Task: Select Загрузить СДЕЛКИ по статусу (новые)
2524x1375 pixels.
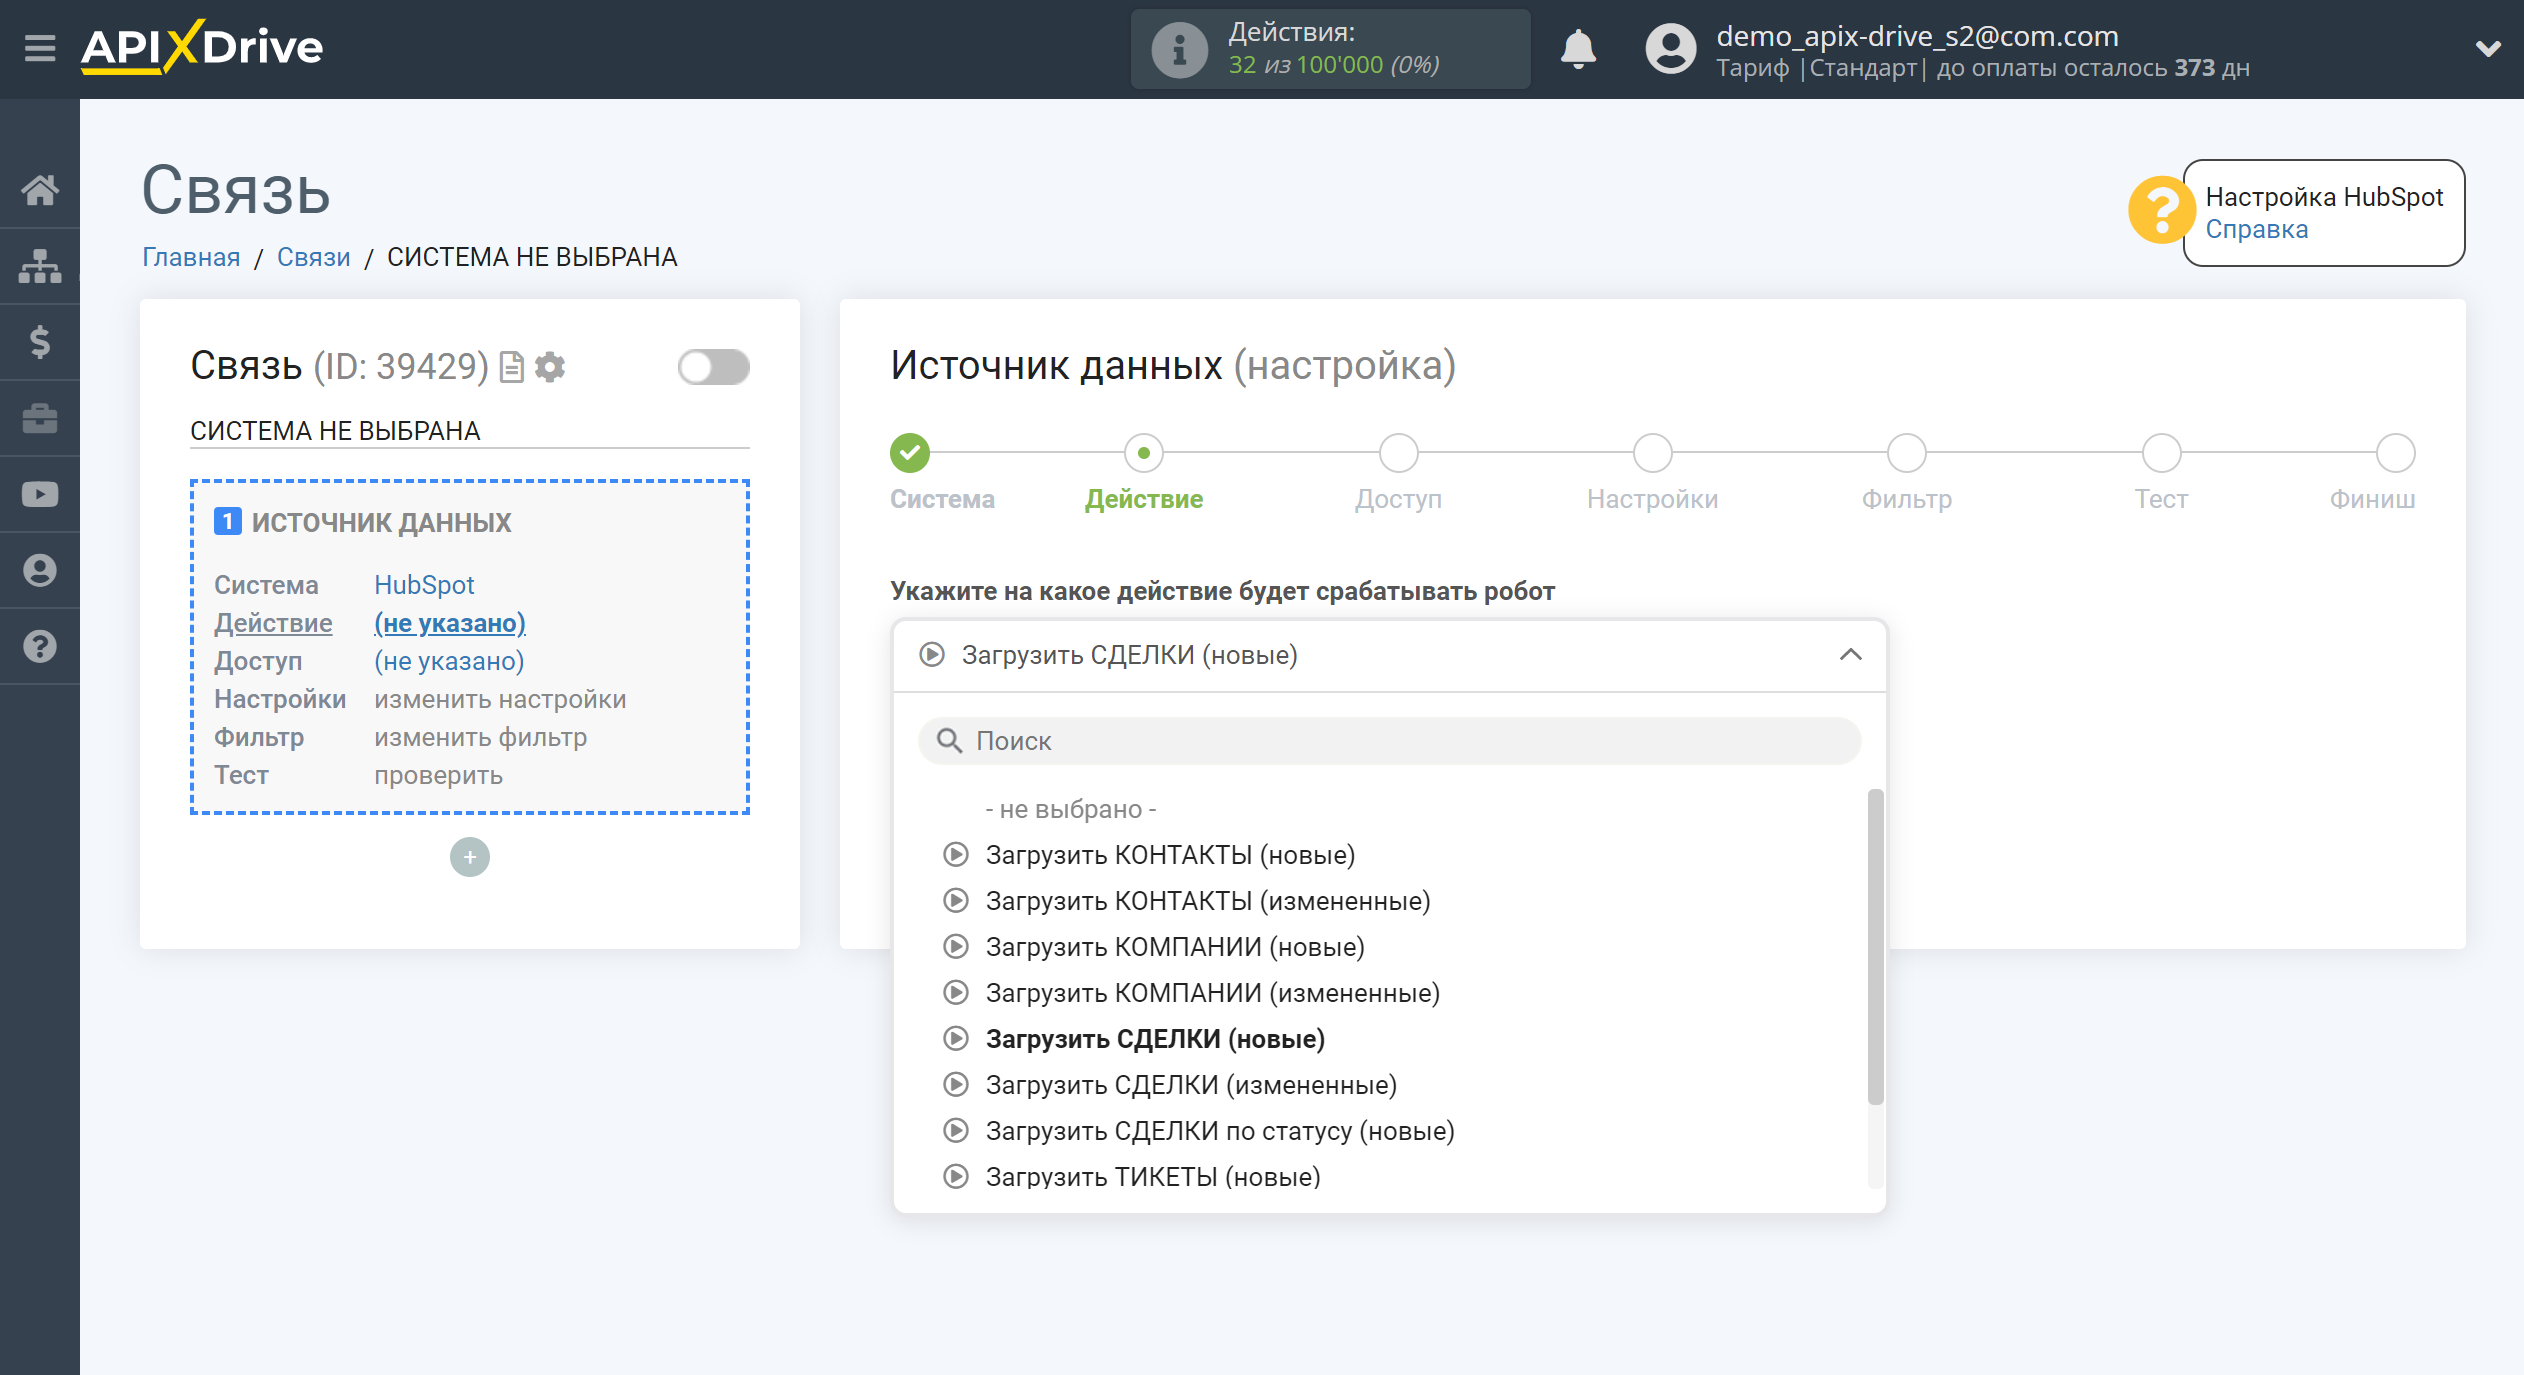Action: (x=1220, y=1131)
